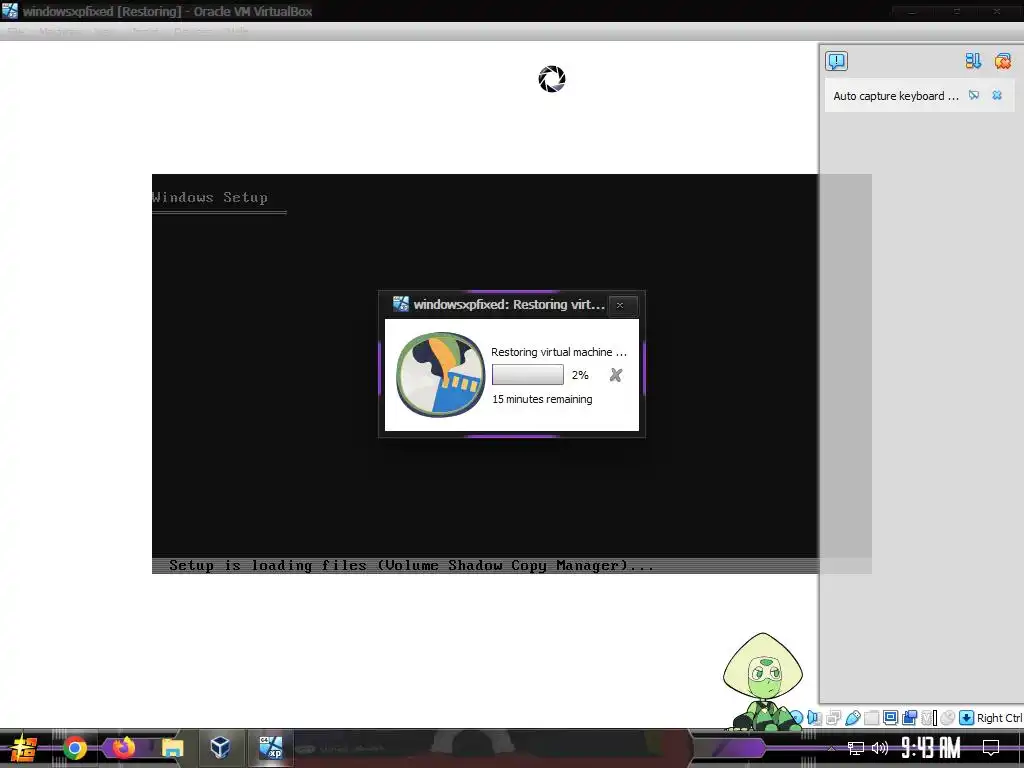Open the Notification Center icon
Screen dimensions: 1024x768
coord(836,61)
